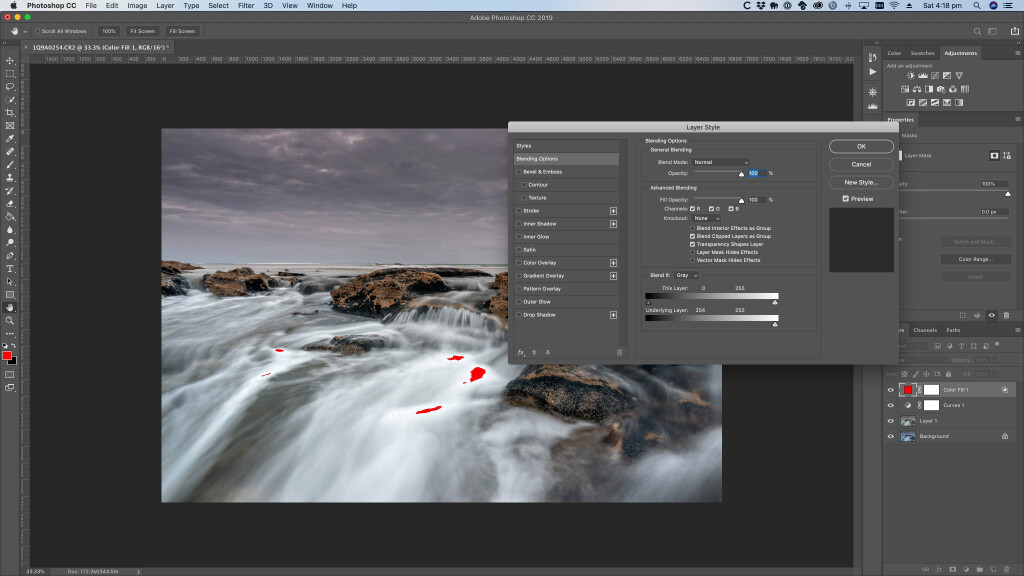The height and width of the screenshot is (576, 1024).
Task: Cancel the Layer Style dialog
Action: point(861,163)
